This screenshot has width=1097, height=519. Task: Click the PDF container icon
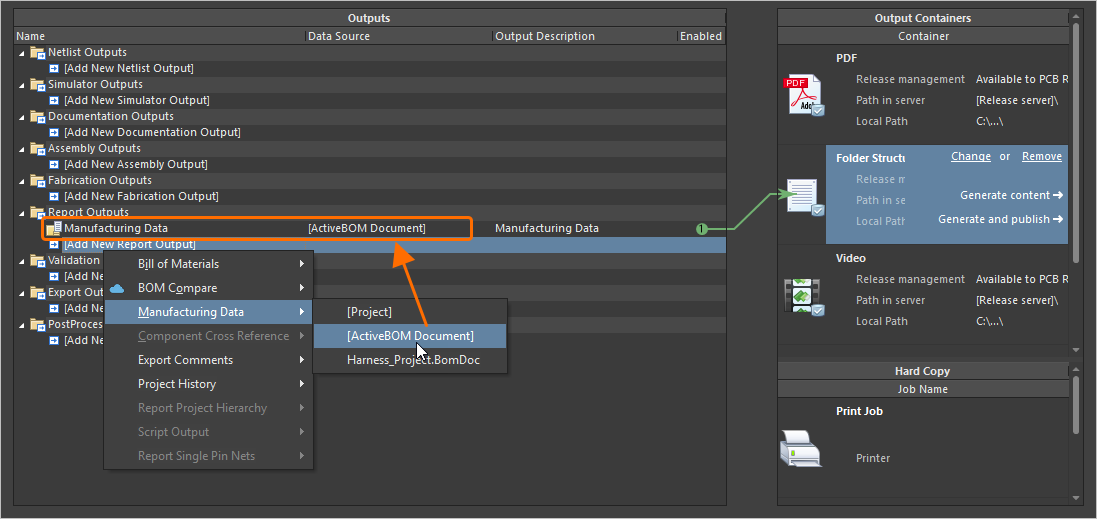click(805, 95)
